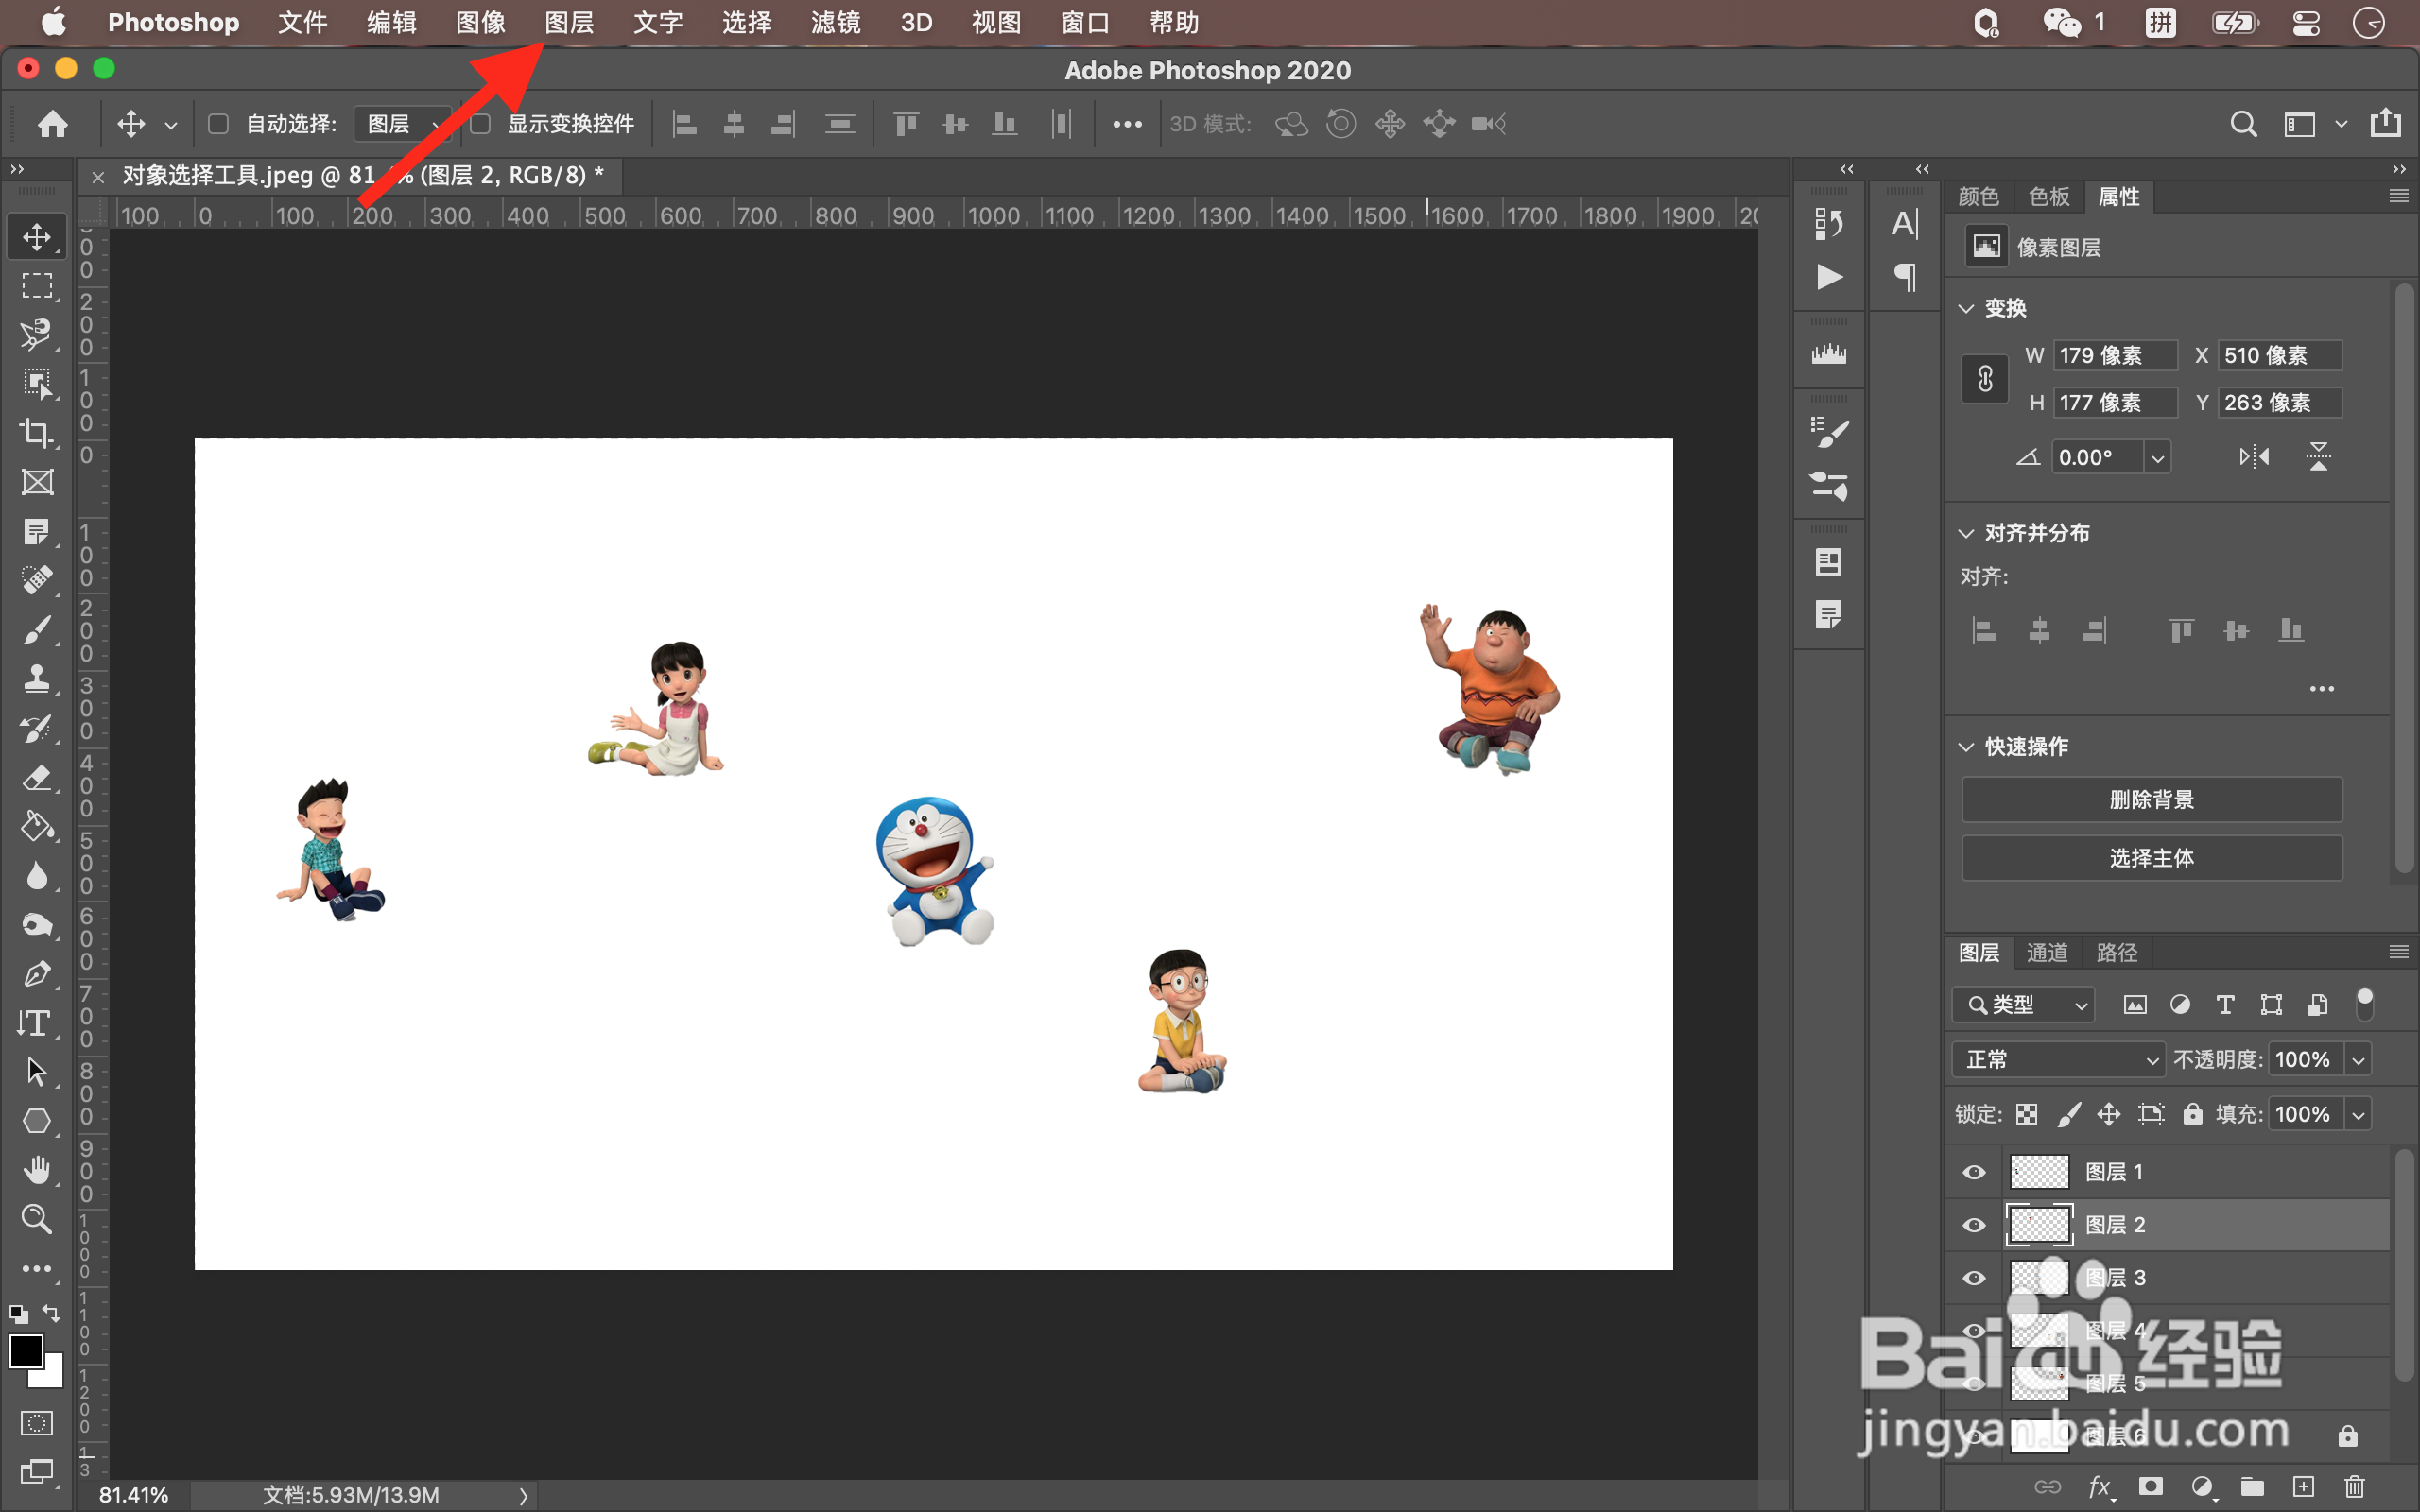The image size is (2420, 1512).
Task: Click the black foreground color swatch
Action: pyautogui.click(x=26, y=1351)
